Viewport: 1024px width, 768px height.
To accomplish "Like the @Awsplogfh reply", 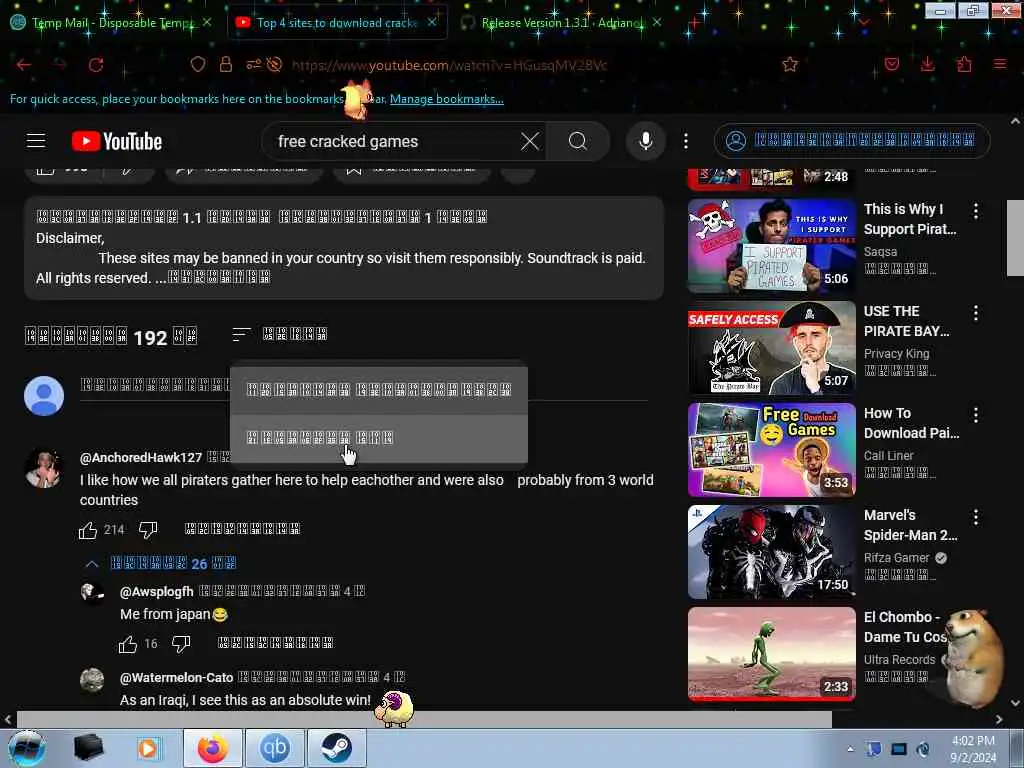I will [x=128, y=645].
